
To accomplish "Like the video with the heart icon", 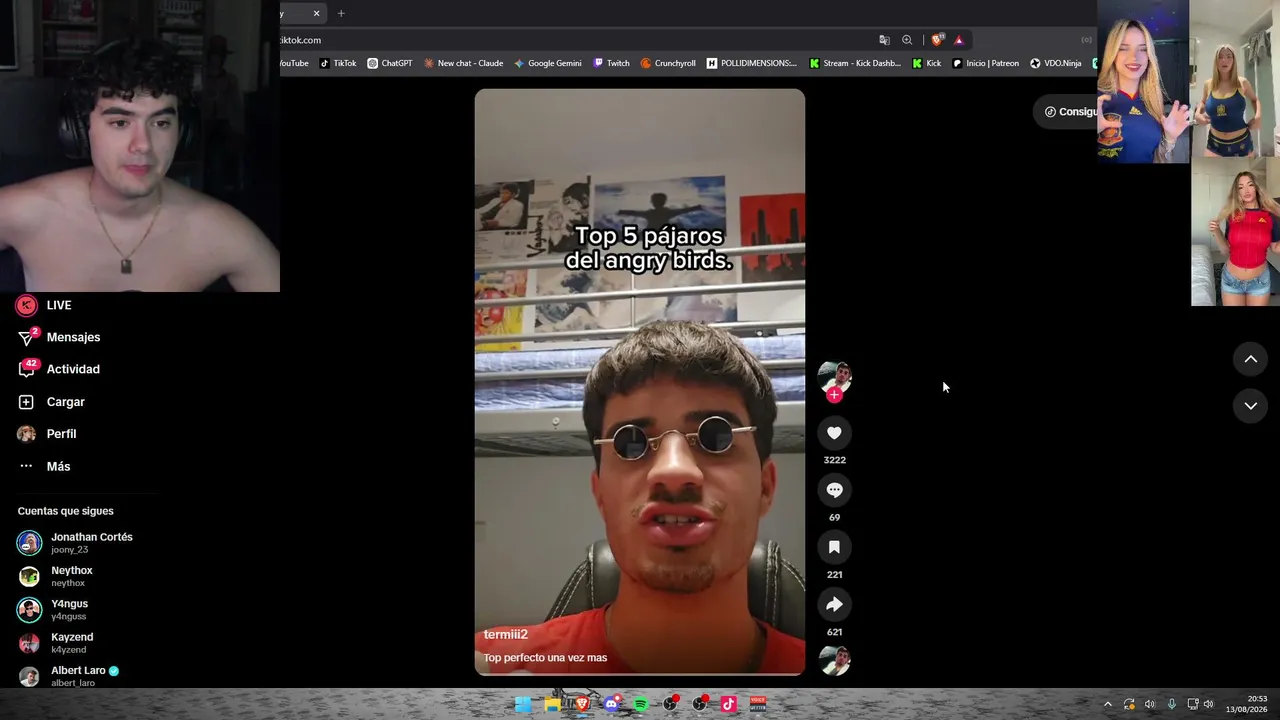I will (834, 432).
